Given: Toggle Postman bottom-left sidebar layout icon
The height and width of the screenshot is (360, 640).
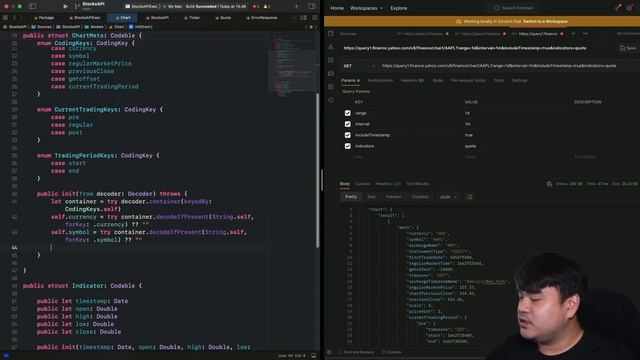Looking at the screenshot, I should (x=329, y=352).
